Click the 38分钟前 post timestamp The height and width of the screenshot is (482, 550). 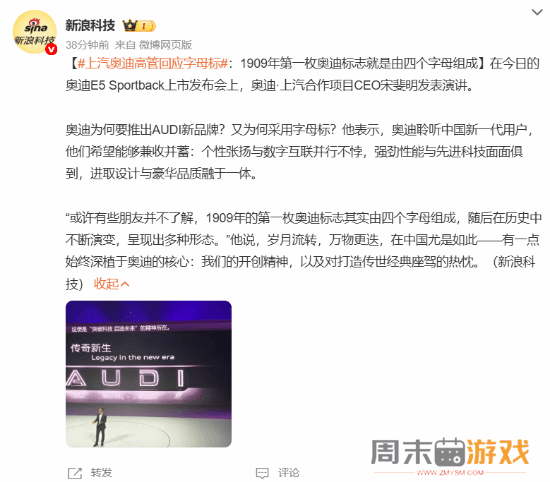(87, 45)
